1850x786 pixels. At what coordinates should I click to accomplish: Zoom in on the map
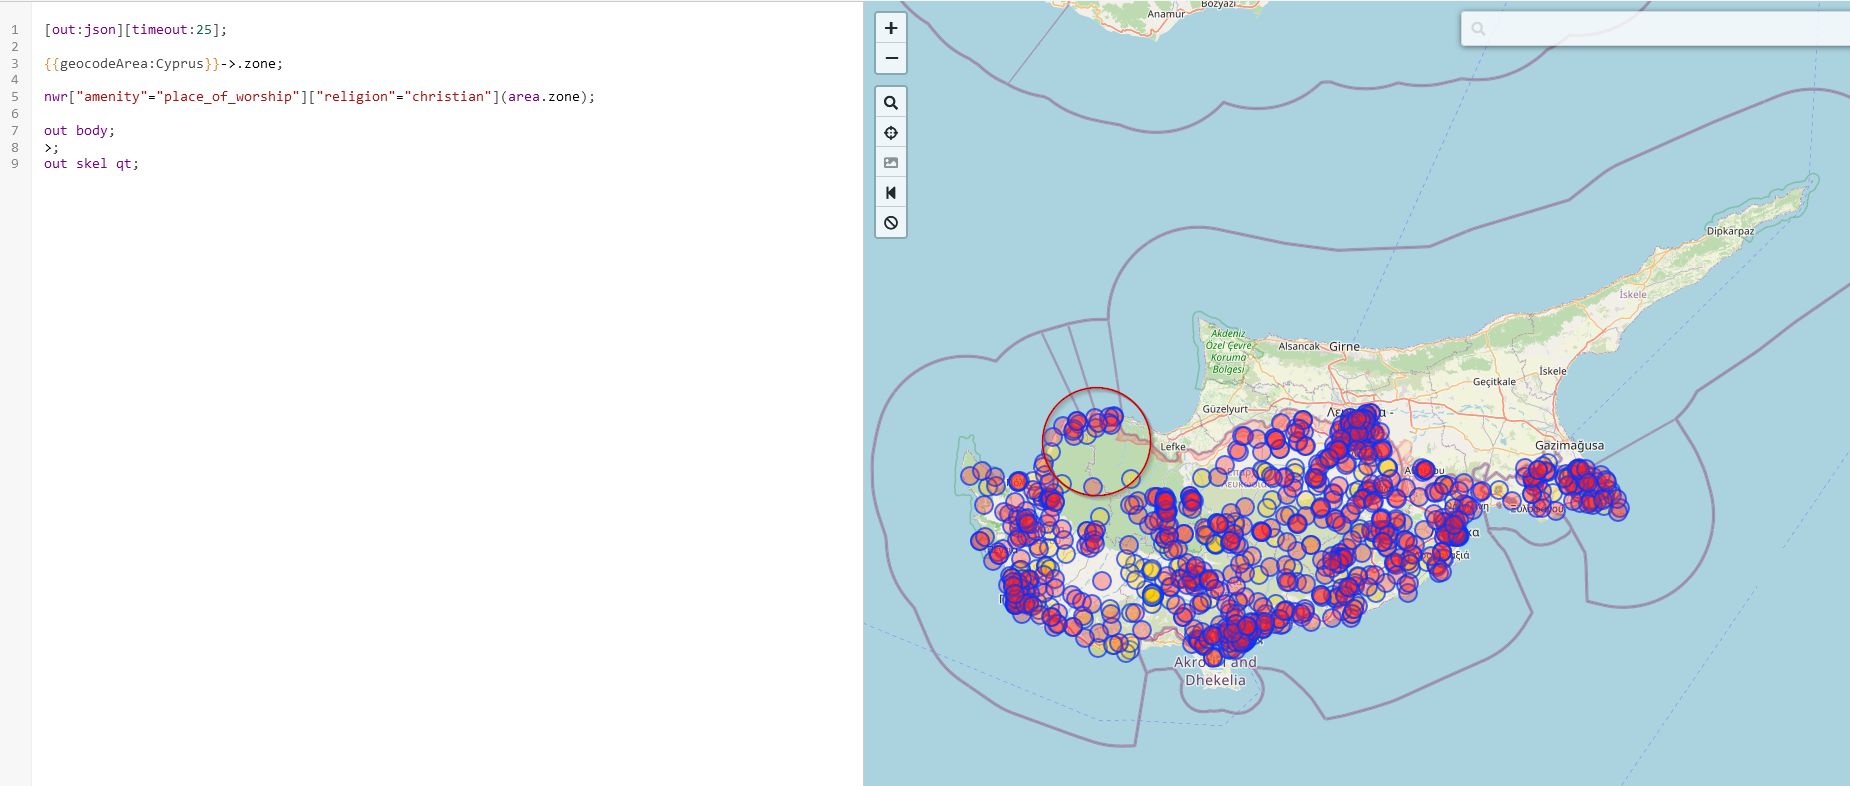coord(891,28)
